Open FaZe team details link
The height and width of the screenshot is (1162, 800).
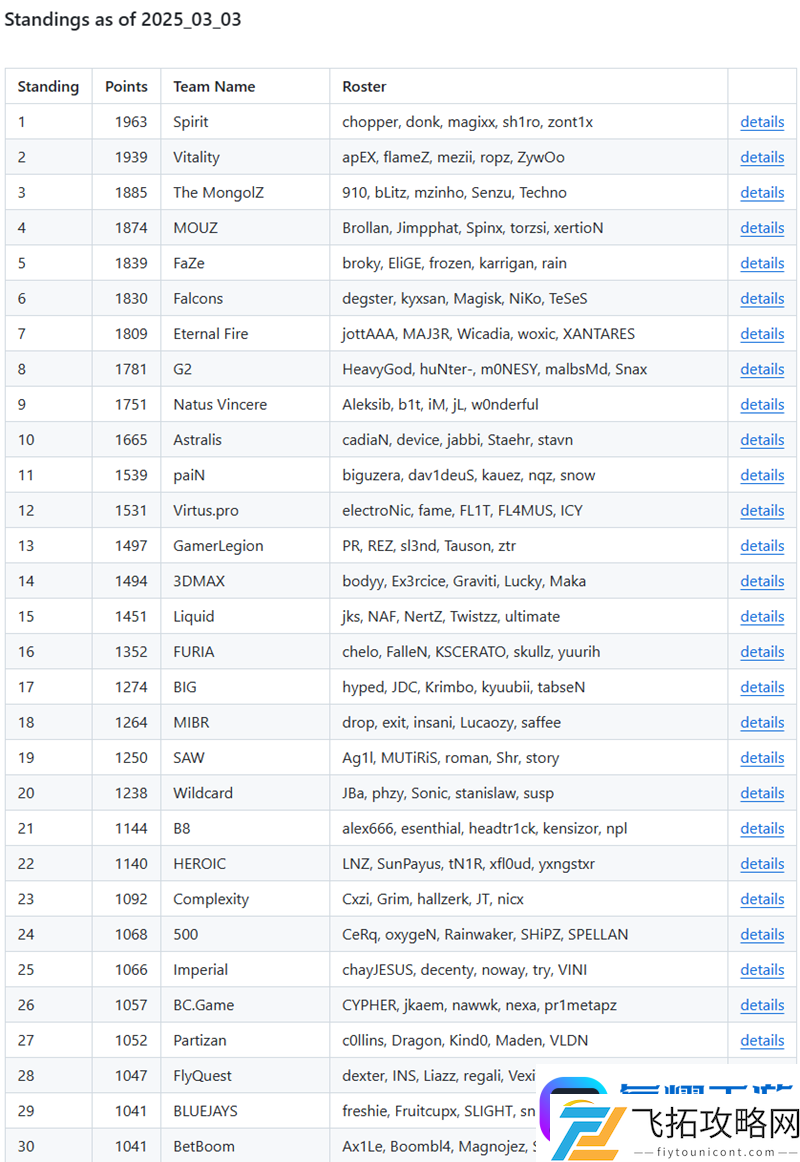(x=762, y=263)
